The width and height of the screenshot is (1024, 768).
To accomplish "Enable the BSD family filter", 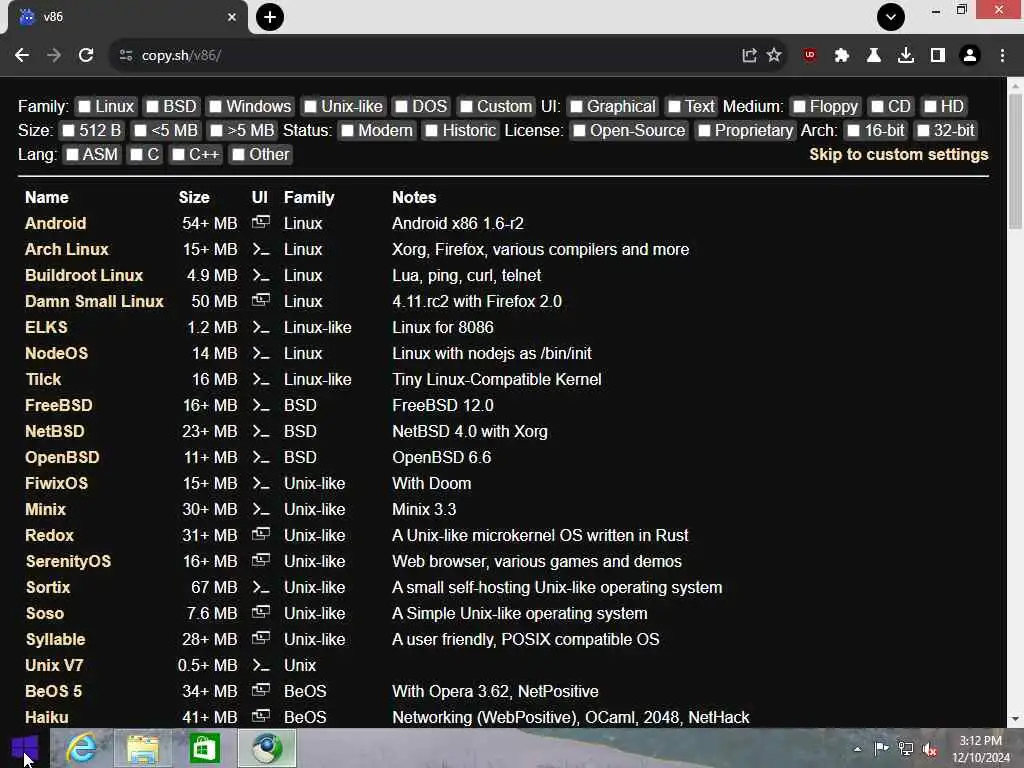I will (x=152, y=106).
